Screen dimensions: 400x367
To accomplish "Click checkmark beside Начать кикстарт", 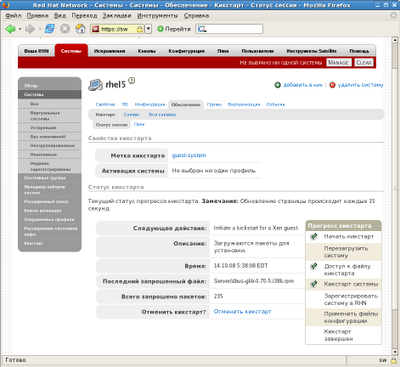I will [x=314, y=236].
